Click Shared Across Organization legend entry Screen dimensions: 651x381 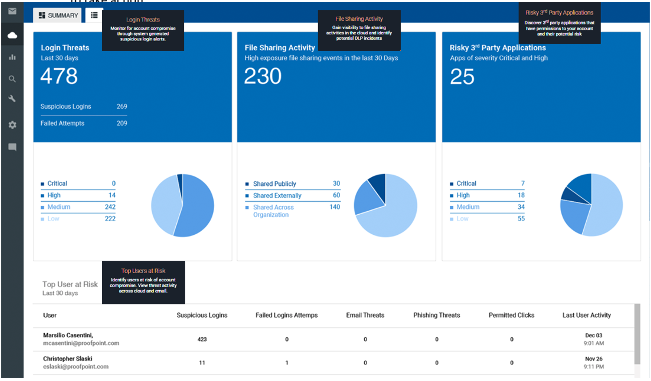pyautogui.click(x=293, y=211)
